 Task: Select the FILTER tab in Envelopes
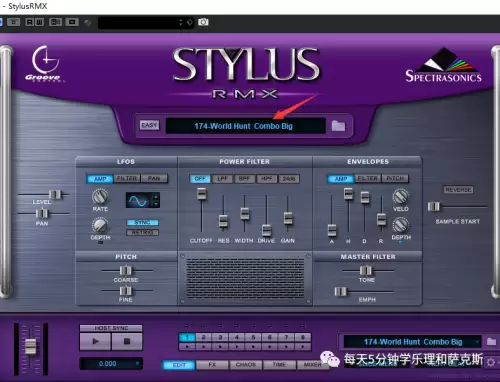tap(368, 179)
